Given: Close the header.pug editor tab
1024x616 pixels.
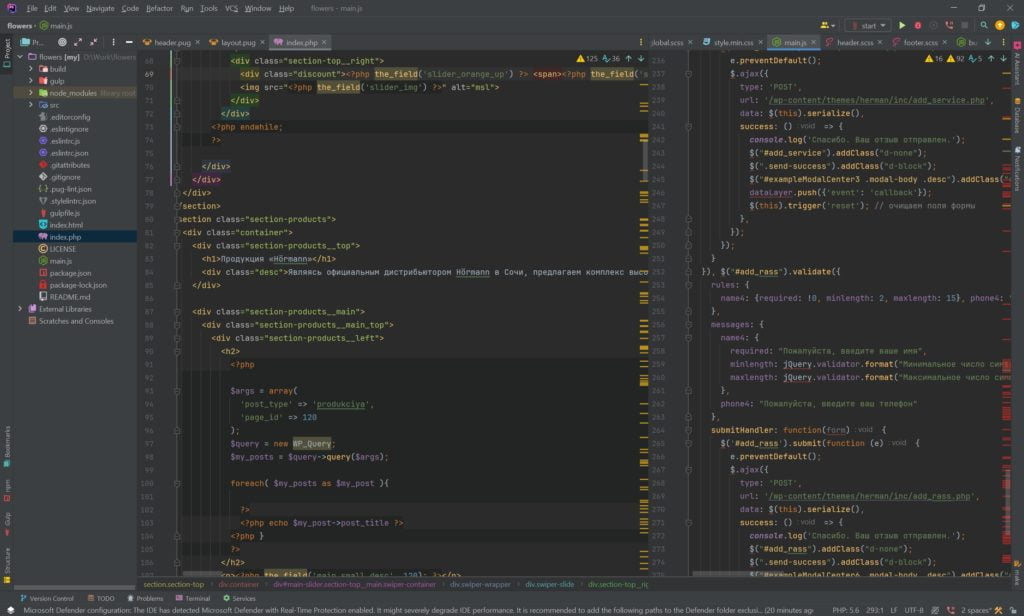Looking at the screenshot, I should (197, 43).
